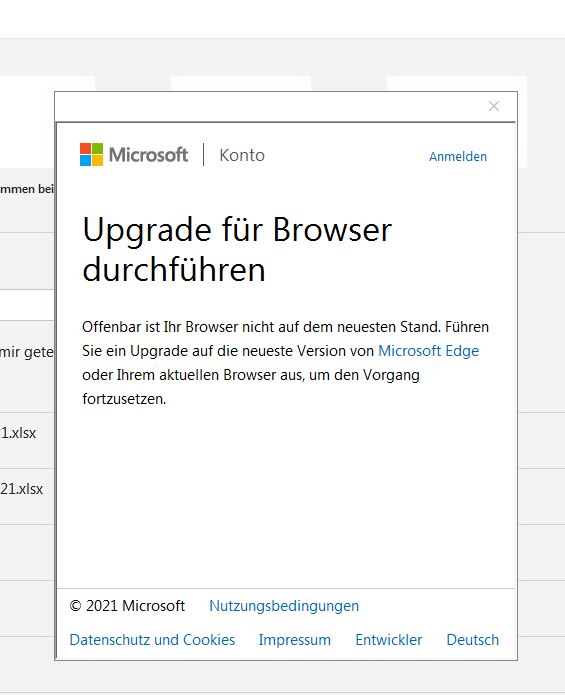This screenshot has height=695, width=565.
Task: Follow the Microsoft Edge link
Action: [429, 351]
